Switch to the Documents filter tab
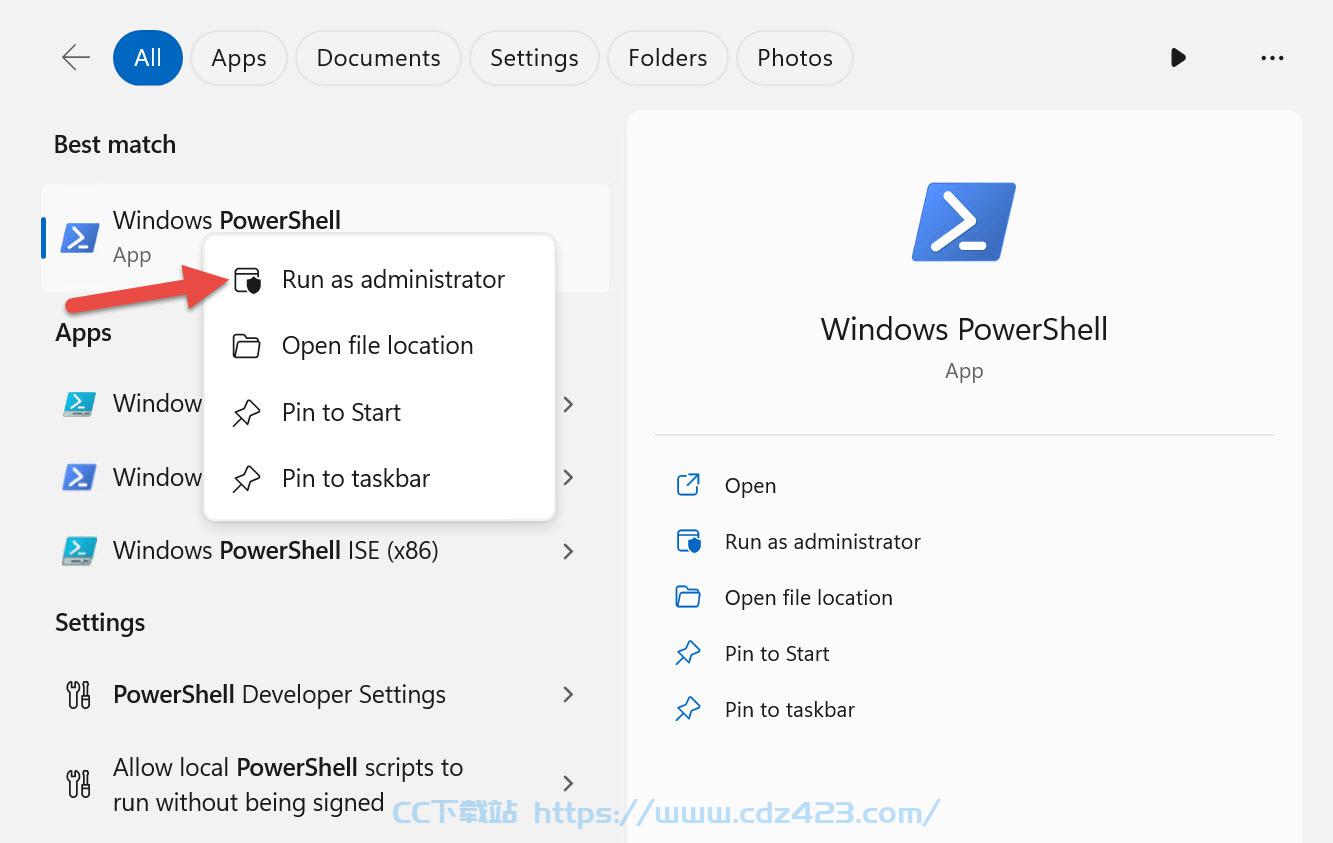This screenshot has width=1333, height=843. [378, 58]
